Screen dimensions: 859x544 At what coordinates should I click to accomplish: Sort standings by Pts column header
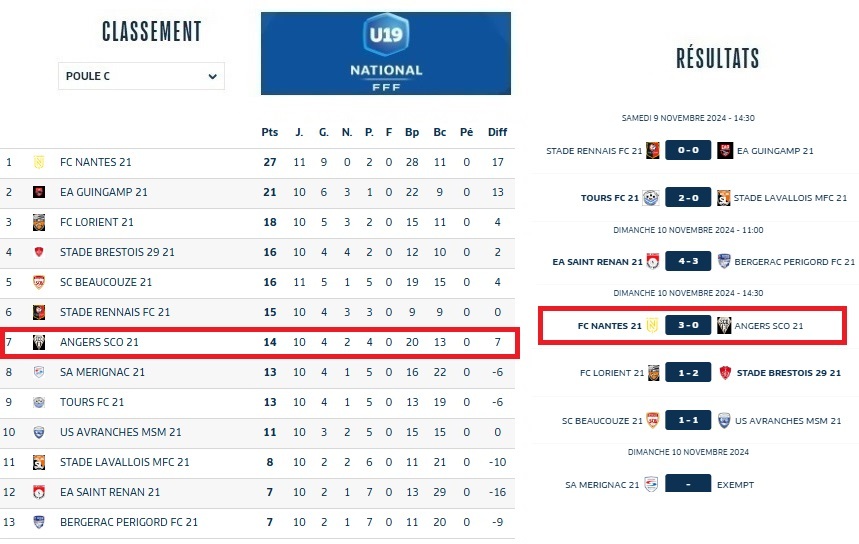pos(269,132)
